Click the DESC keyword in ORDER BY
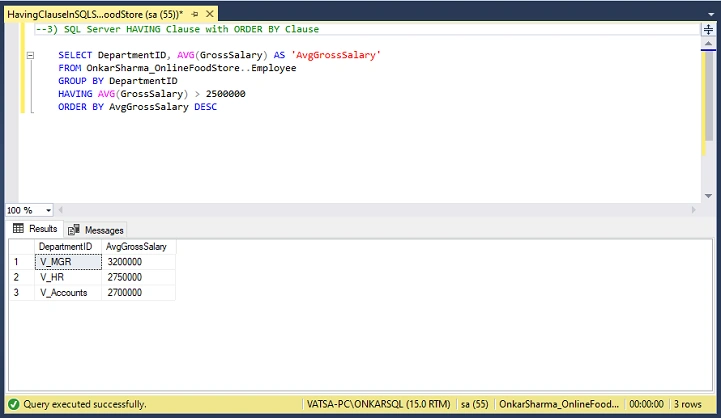Screen dimensions: 721x418 (206, 107)
